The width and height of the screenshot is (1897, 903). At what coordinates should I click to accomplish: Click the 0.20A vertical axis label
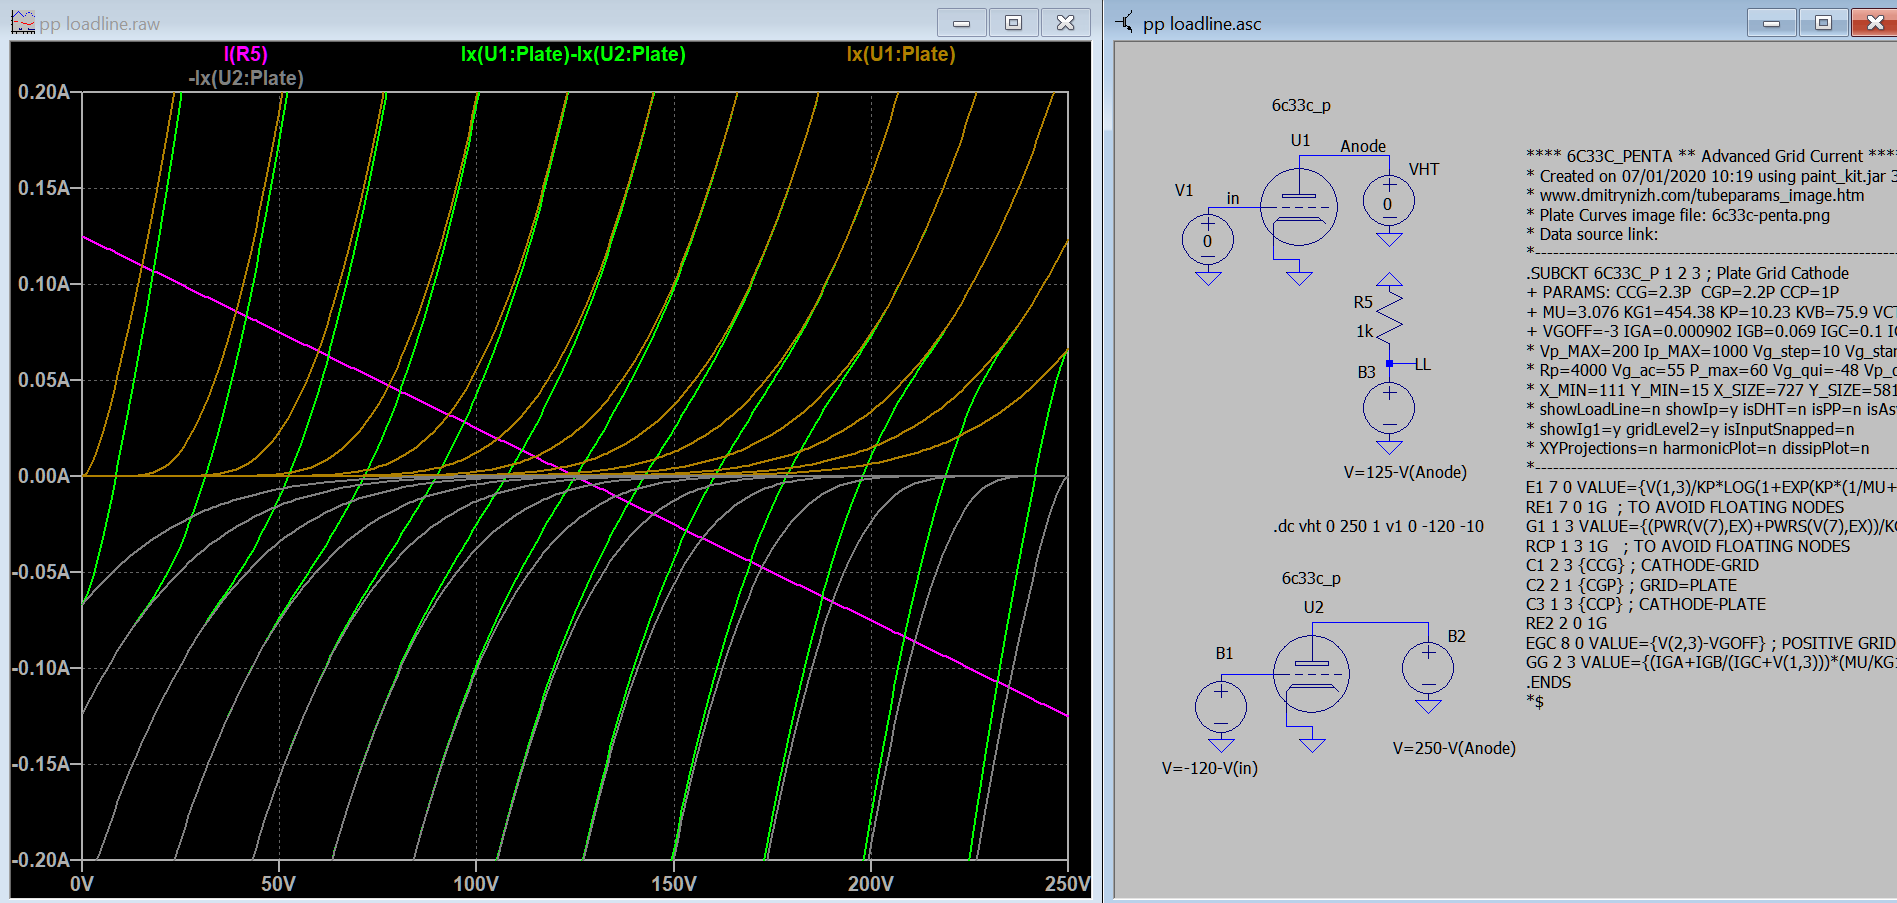44,92
